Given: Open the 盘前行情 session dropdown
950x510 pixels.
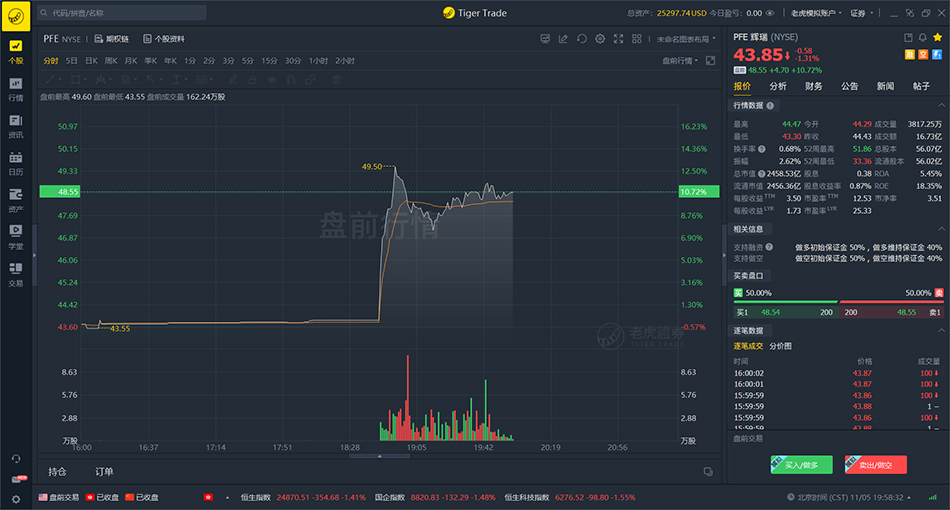Looking at the screenshot, I should [680, 61].
